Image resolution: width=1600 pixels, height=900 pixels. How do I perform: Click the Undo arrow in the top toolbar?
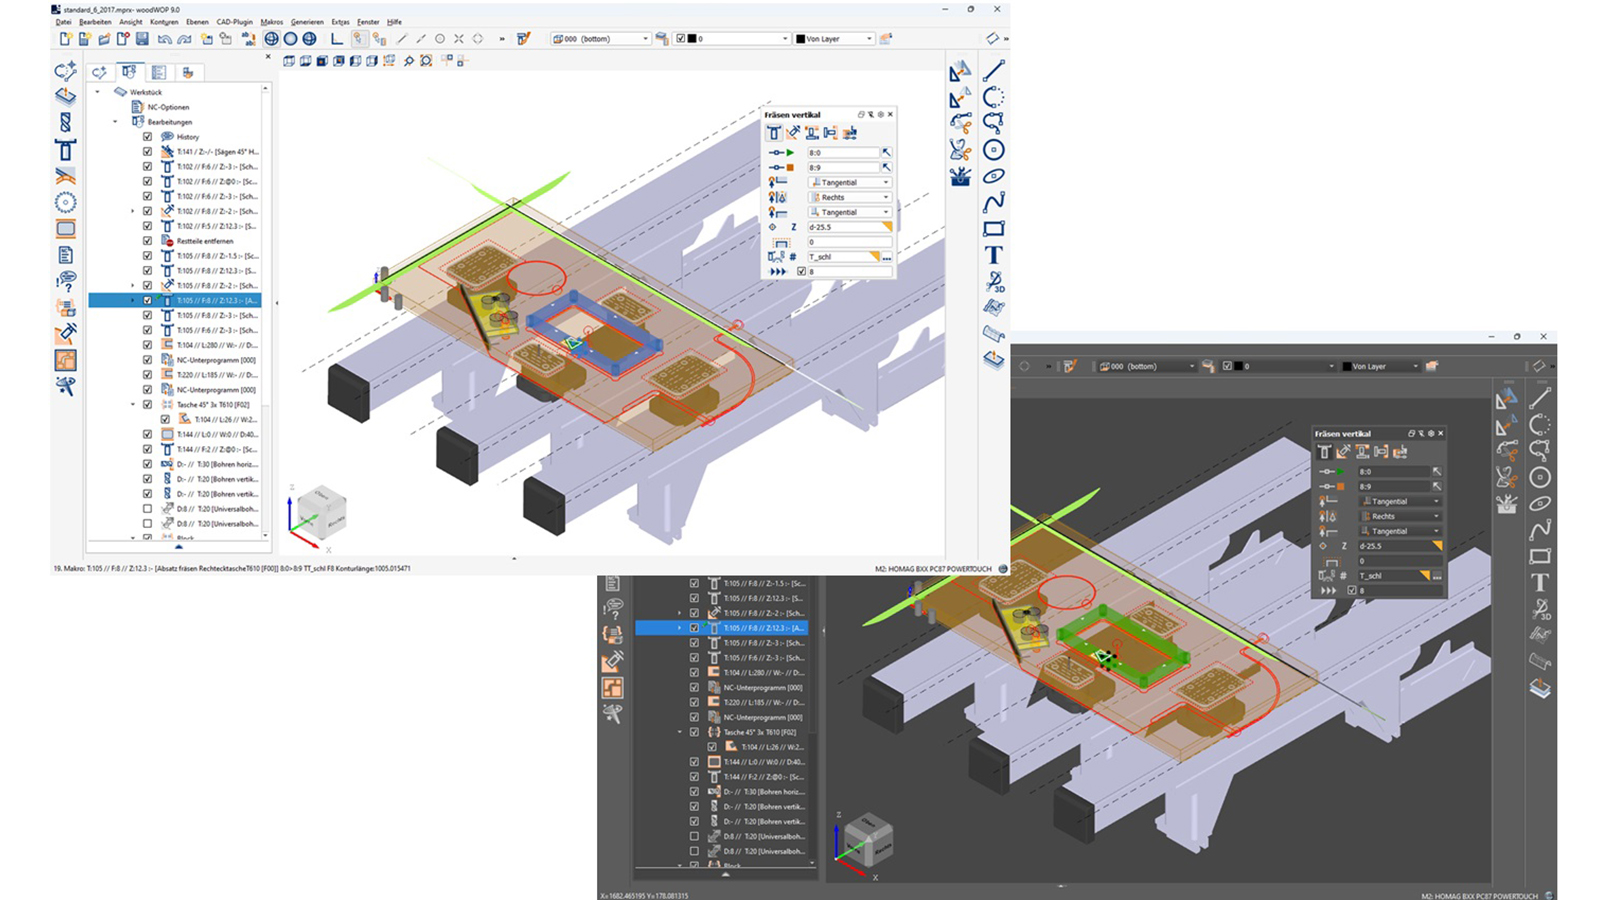pos(164,39)
